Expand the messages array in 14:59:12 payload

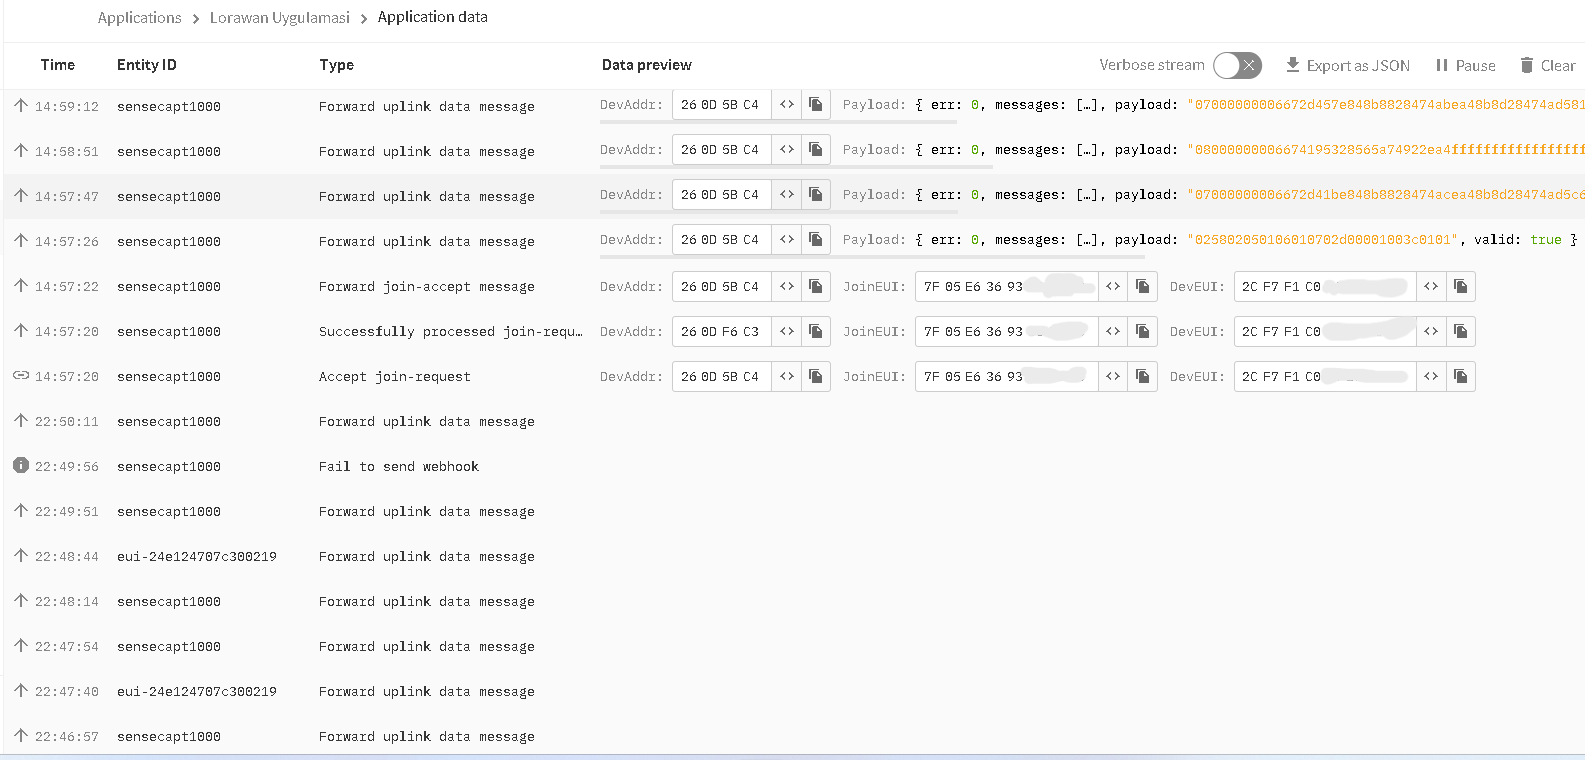tap(1087, 105)
